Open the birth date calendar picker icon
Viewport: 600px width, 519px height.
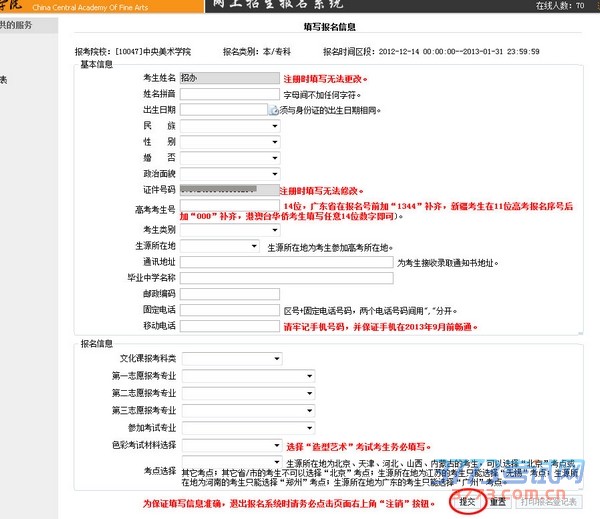[274, 109]
